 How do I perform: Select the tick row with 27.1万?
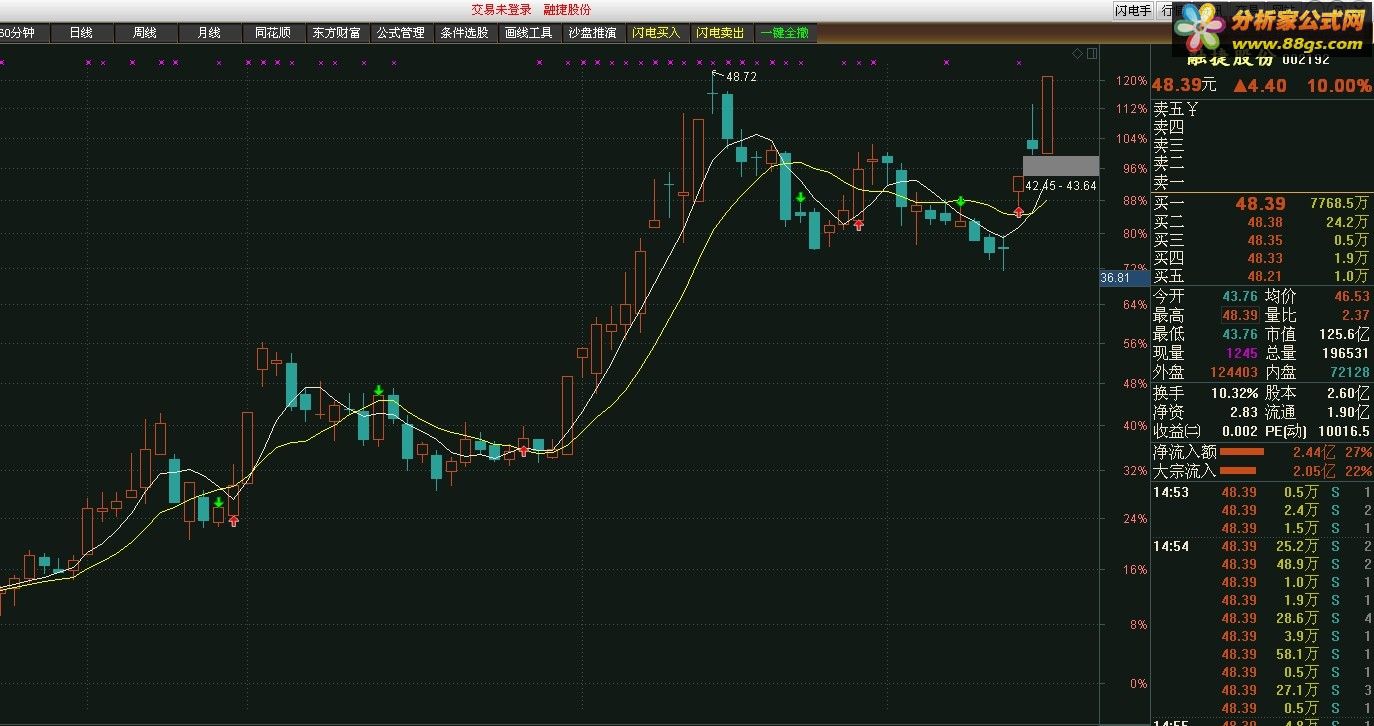tap(1262, 690)
